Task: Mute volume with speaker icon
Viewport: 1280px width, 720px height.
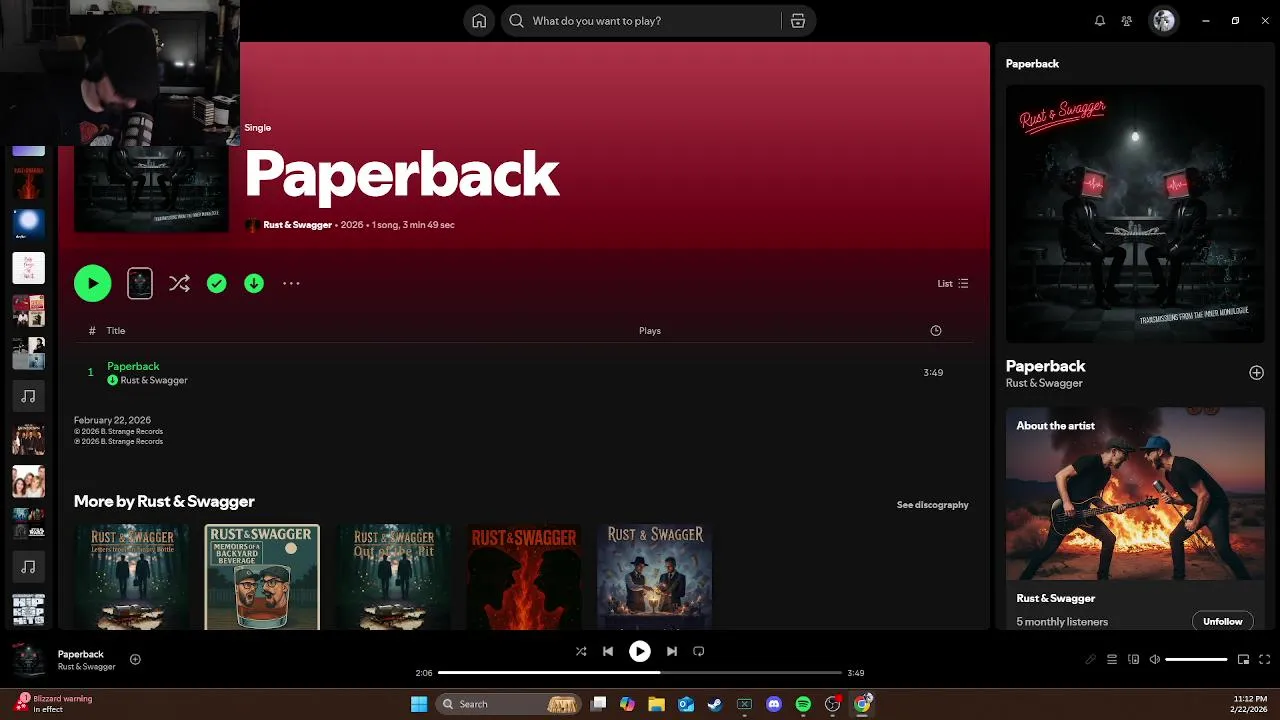Action: (1155, 659)
